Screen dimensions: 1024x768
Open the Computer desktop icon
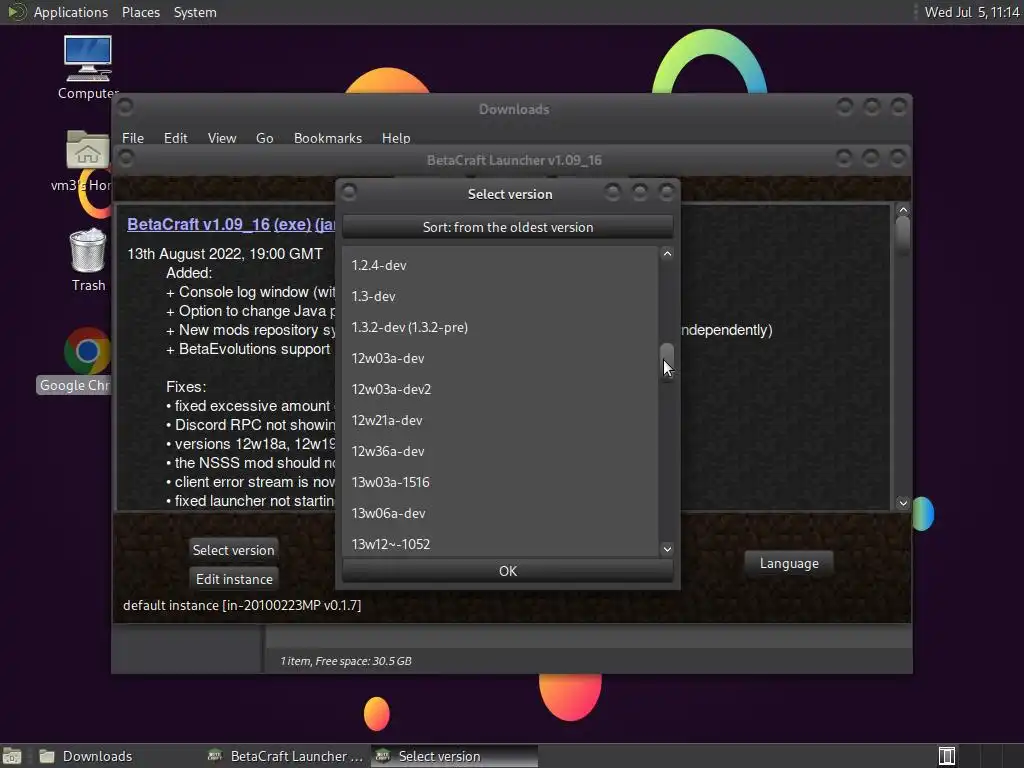(88, 67)
